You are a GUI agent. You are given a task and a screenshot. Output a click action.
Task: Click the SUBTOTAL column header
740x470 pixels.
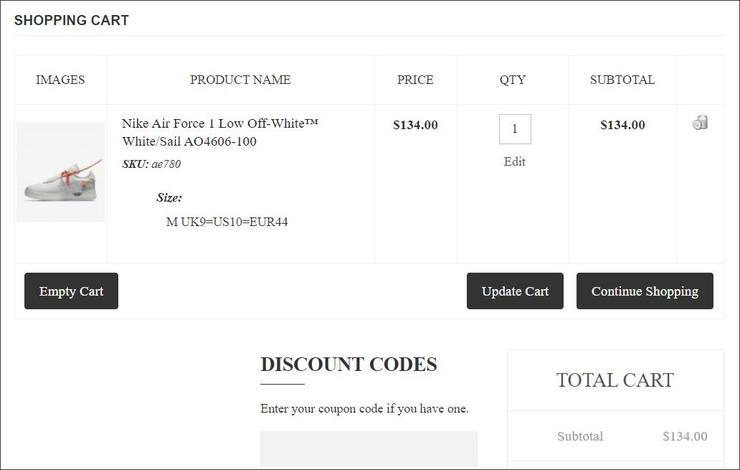[622, 80]
